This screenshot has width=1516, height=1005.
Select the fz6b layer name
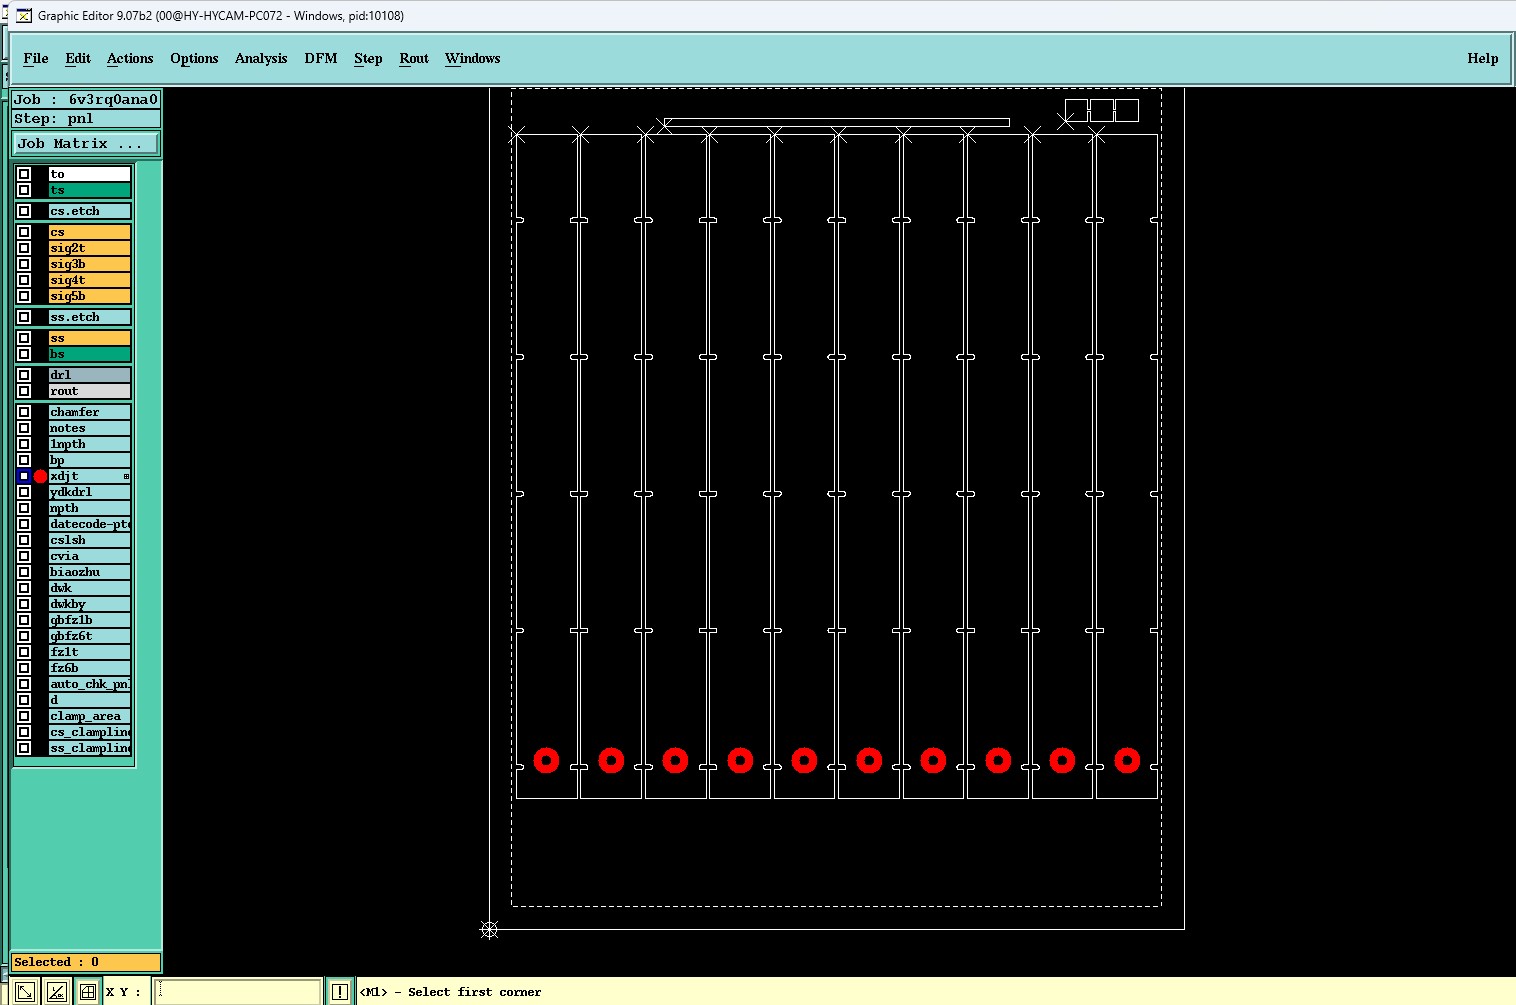coord(90,668)
